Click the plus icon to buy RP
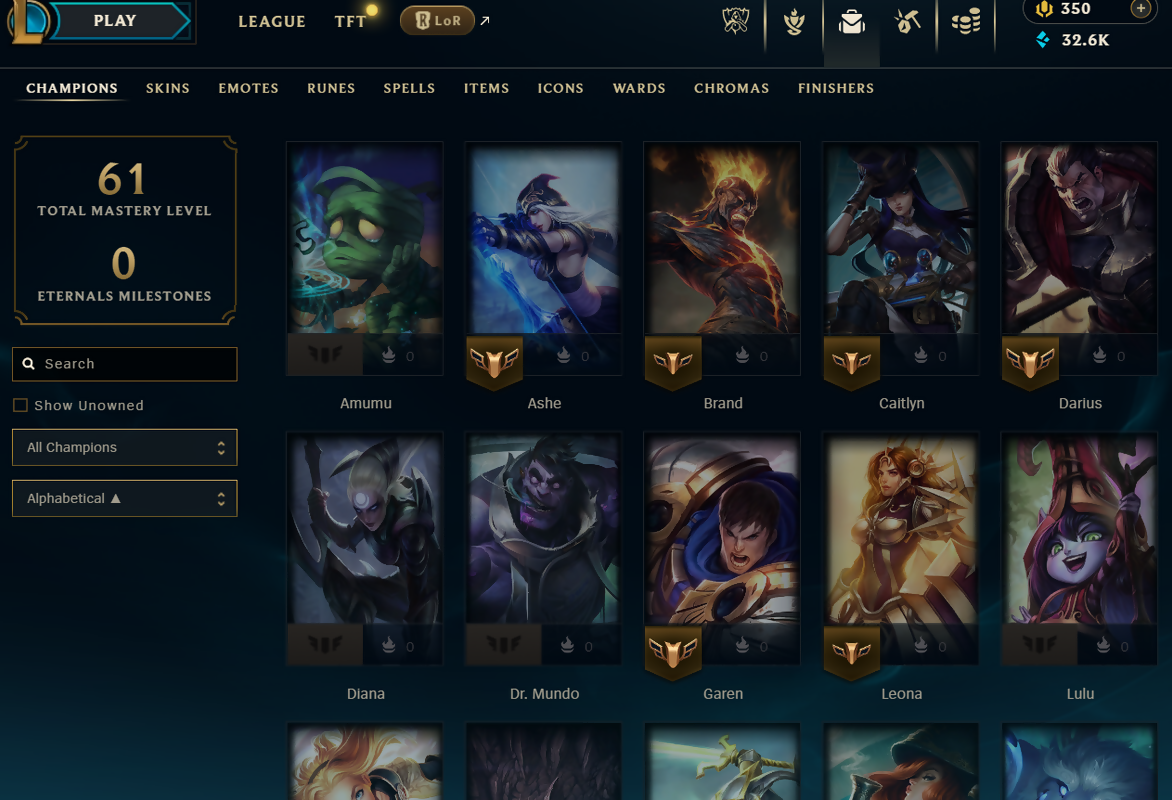Image resolution: width=1172 pixels, height=800 pixels. point(1141,9)
